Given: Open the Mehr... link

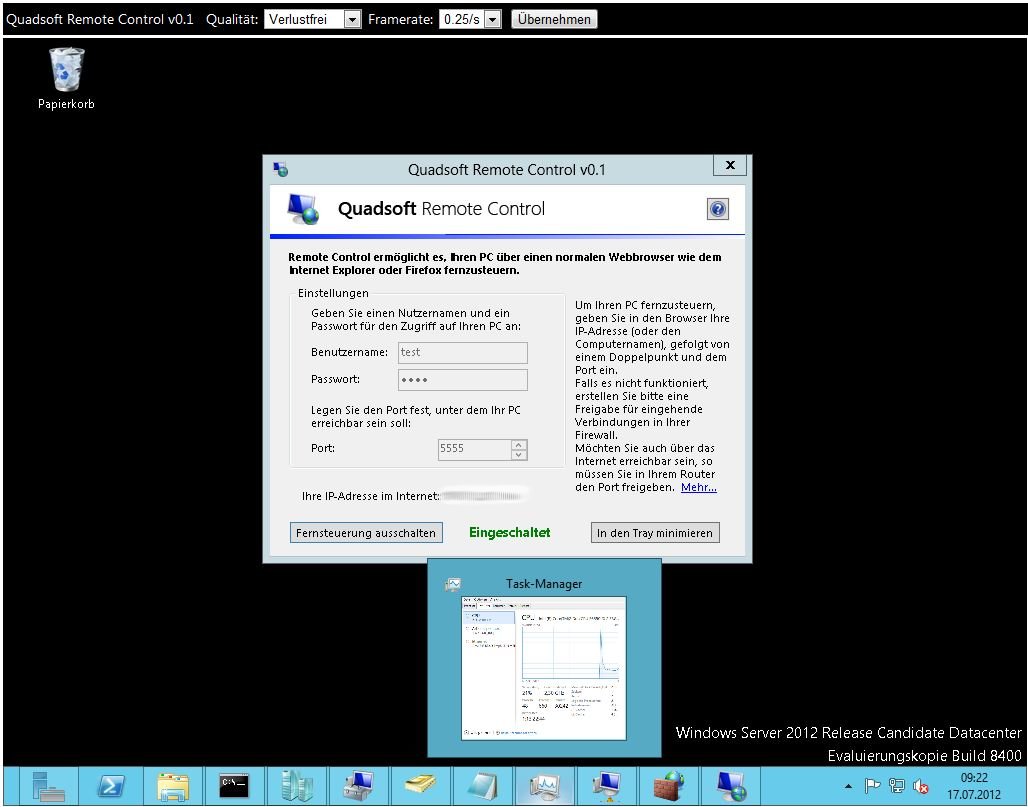Looking at the screenshot, I should (x=698, y=487).
